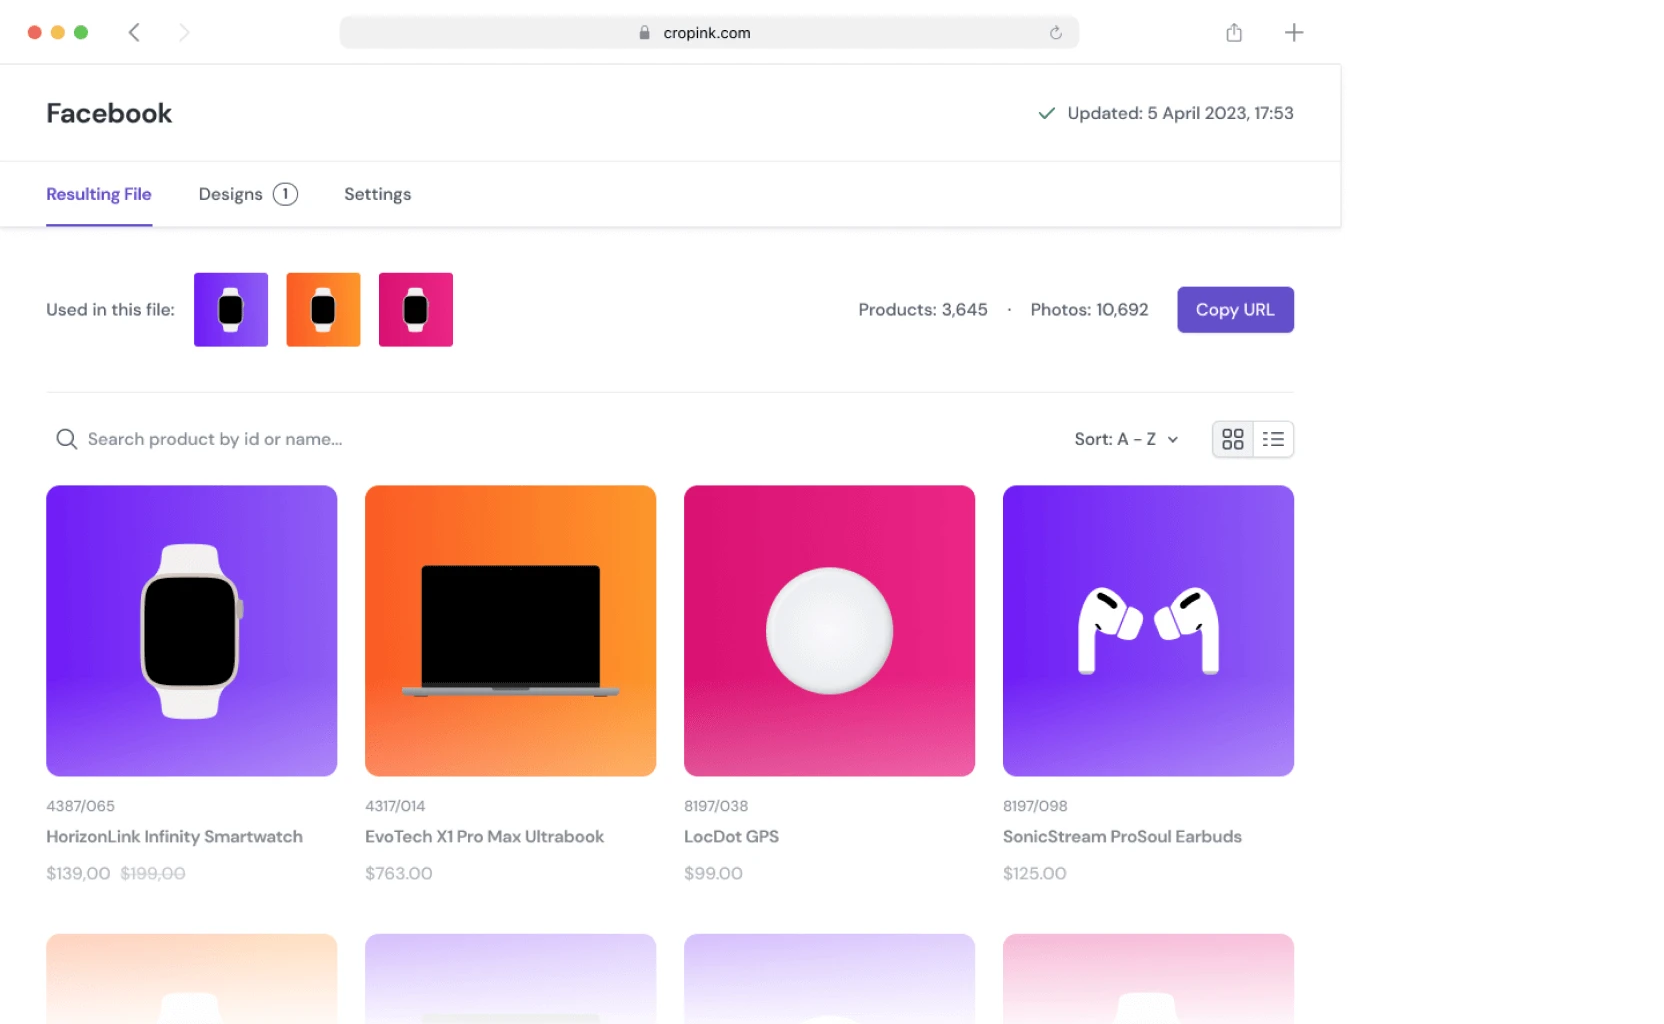Click the pink smartwatch swatch thumbnail
This screenshot has height=1024, width=1664.
click(415, 309)
